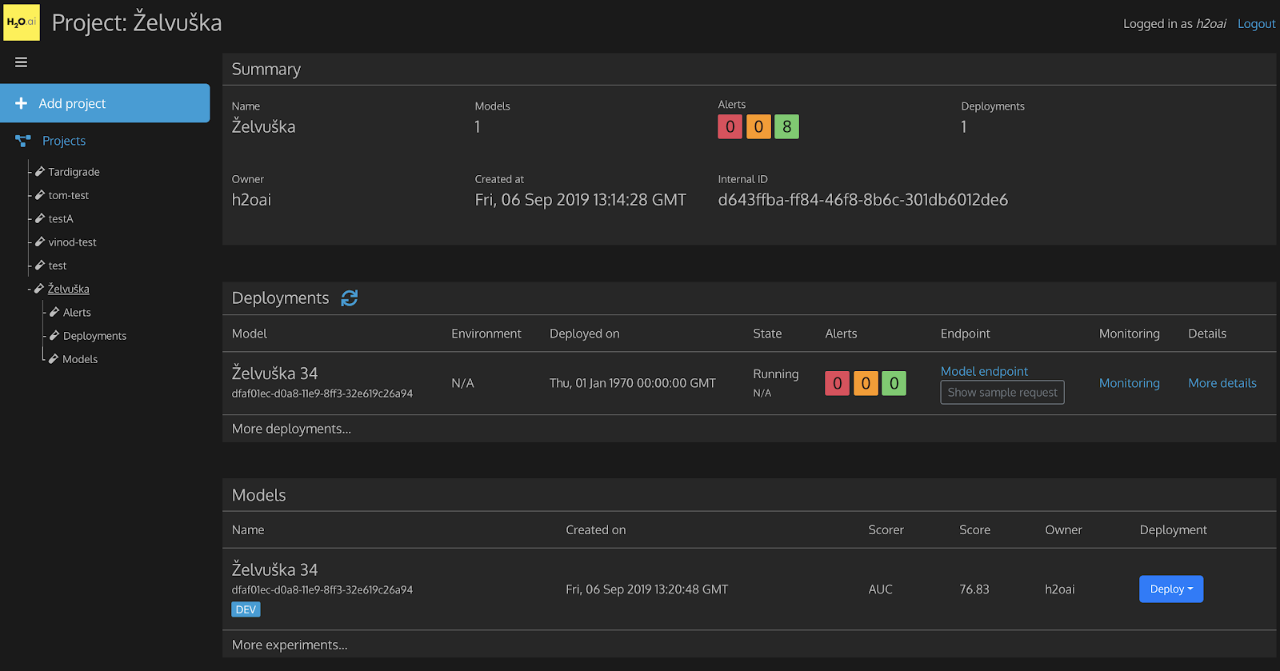Click the tag icon beside tom-test
Screen dimensions: 1280x671
pos(40,195)
